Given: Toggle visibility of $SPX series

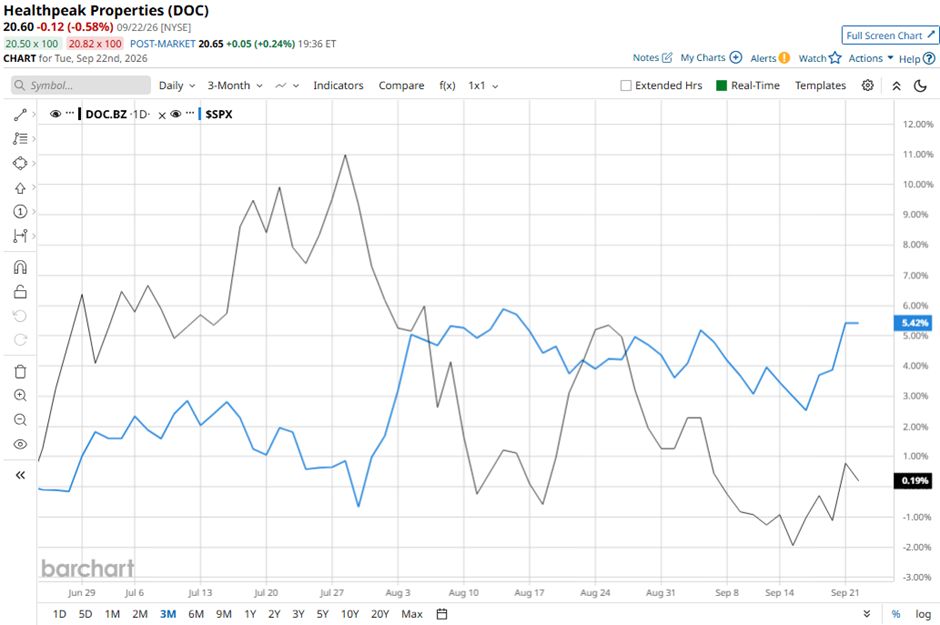Looking at the screenshot, I should coord(176,114).
